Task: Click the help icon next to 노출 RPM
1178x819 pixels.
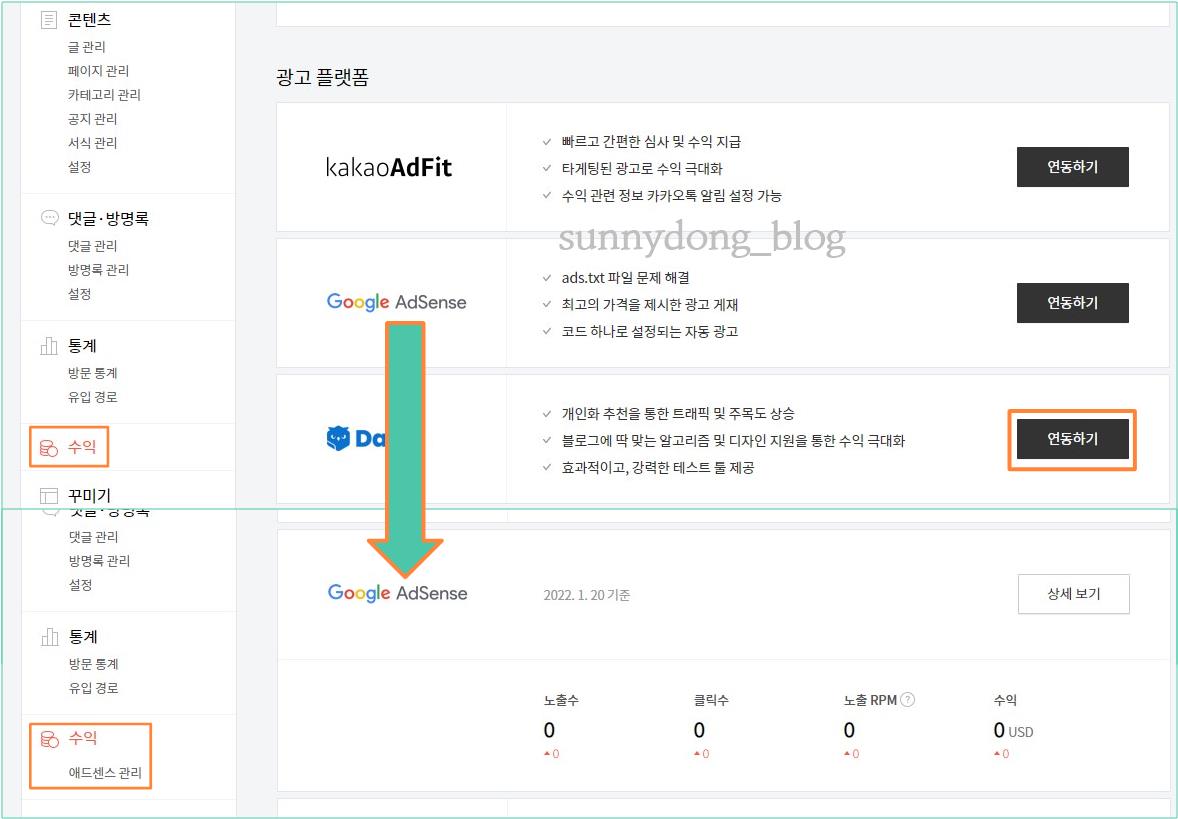Action: [x=908, y=700]
